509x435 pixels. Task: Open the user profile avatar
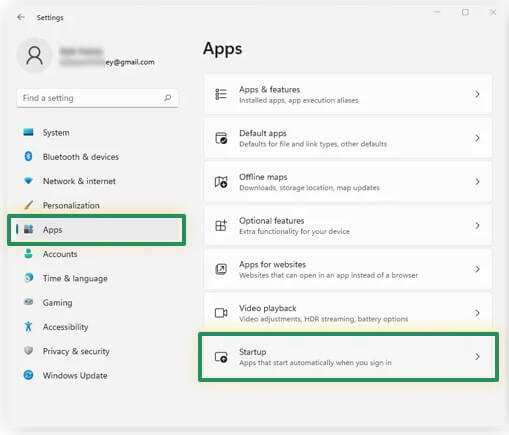pyautogui.click(x=35, y=55)
